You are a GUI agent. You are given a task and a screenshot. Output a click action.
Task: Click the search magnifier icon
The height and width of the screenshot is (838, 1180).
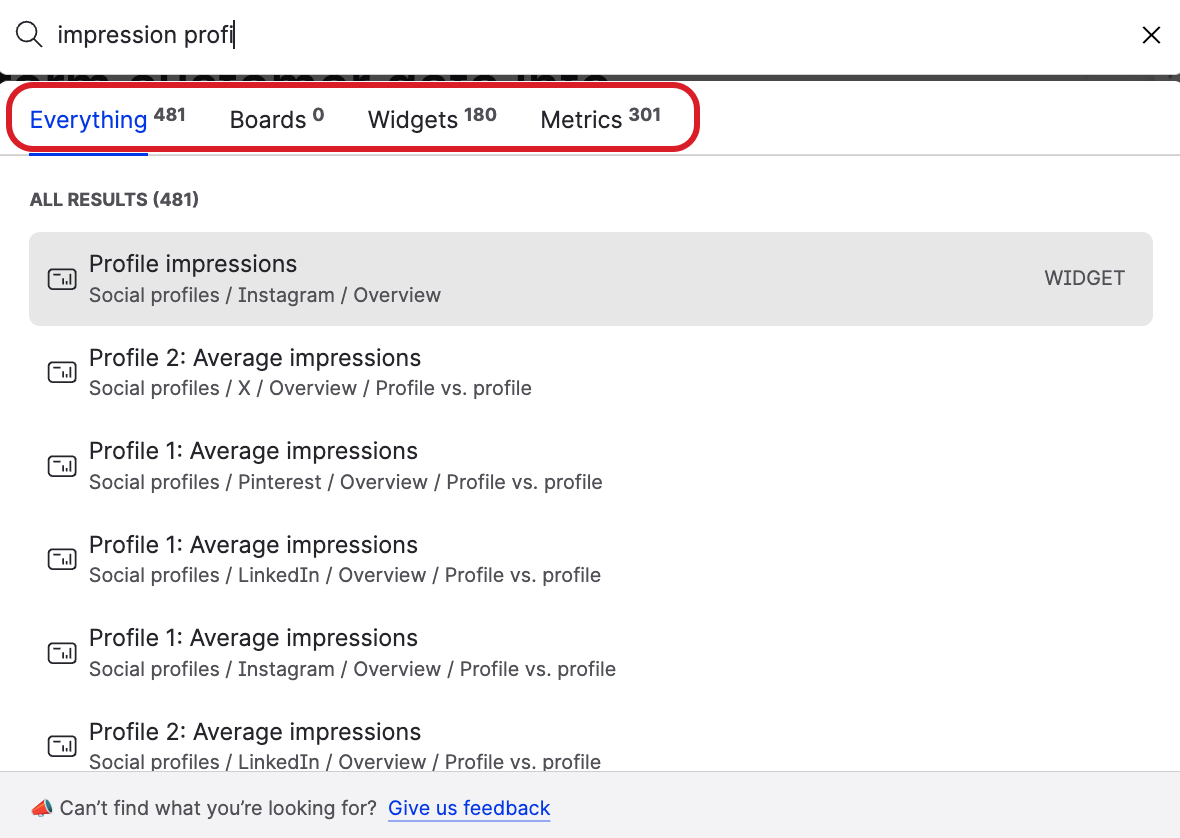tap(28, 34)
